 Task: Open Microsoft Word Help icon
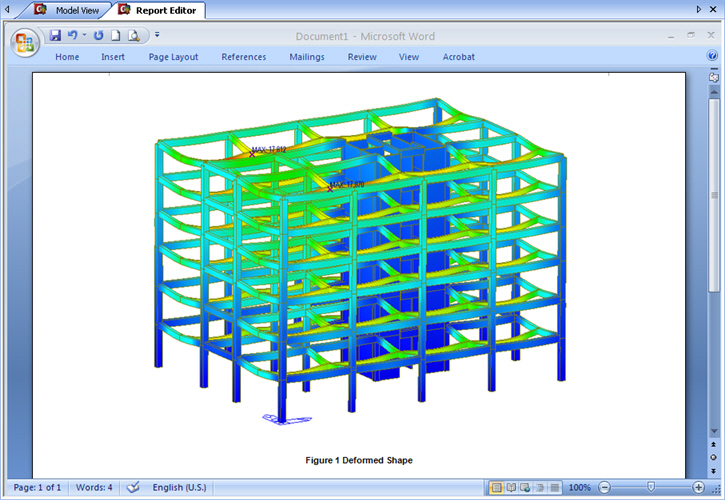click(713, 57)
